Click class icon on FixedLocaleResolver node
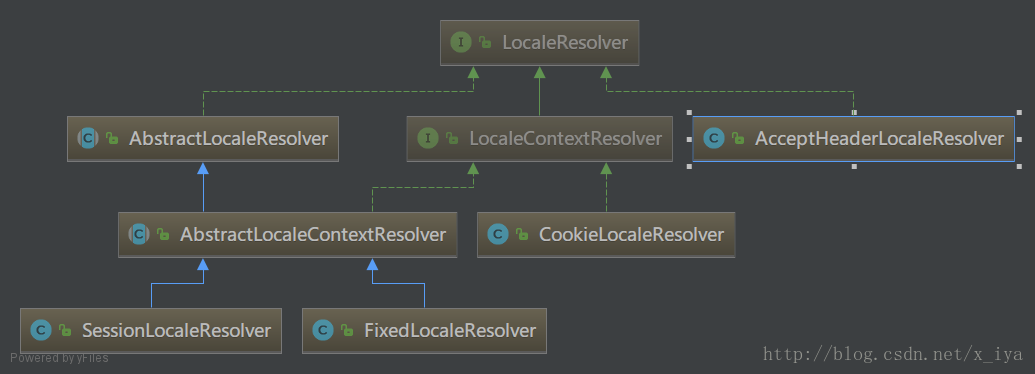 point(323,330)
